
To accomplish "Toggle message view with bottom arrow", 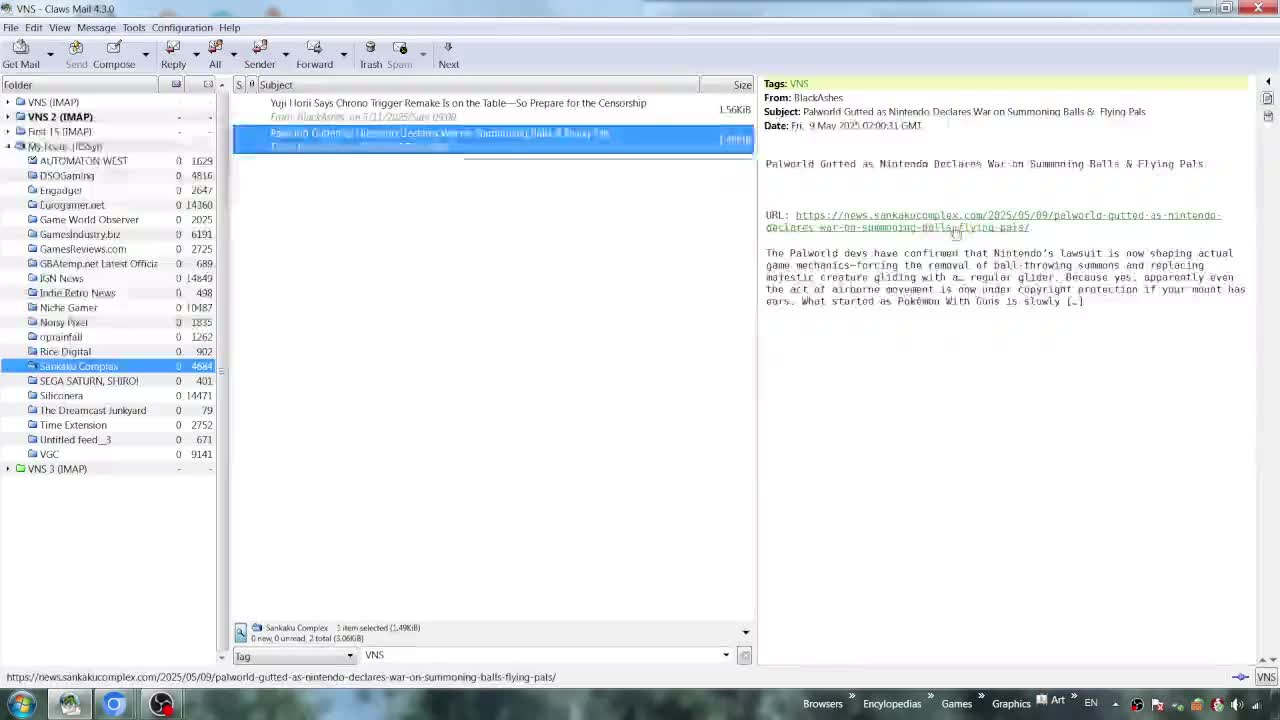I will 745,632.
